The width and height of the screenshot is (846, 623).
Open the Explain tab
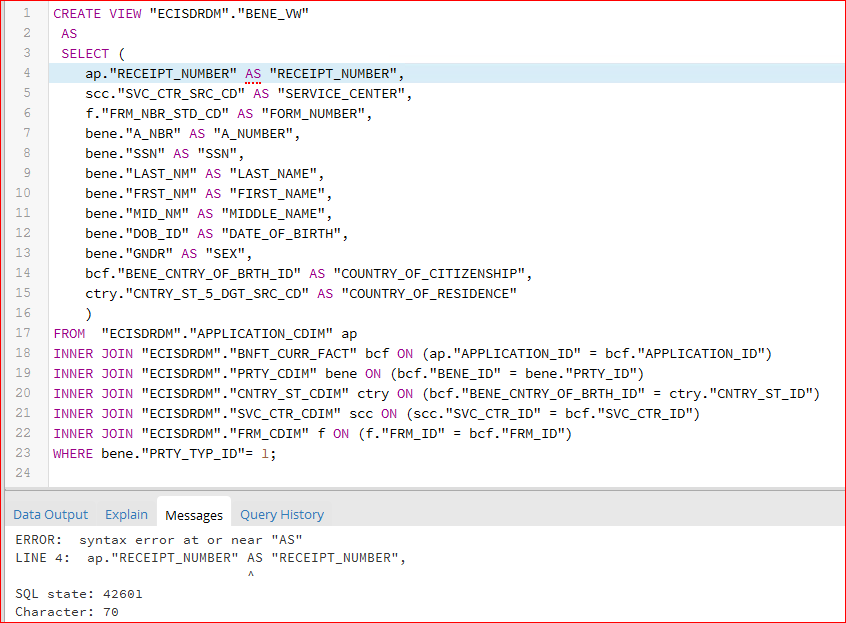click(x=126, y=515)
